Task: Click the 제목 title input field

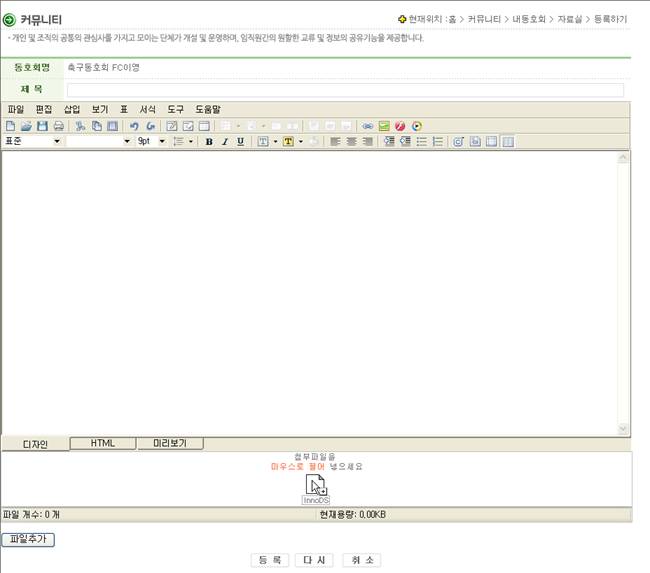Action: 345,90
